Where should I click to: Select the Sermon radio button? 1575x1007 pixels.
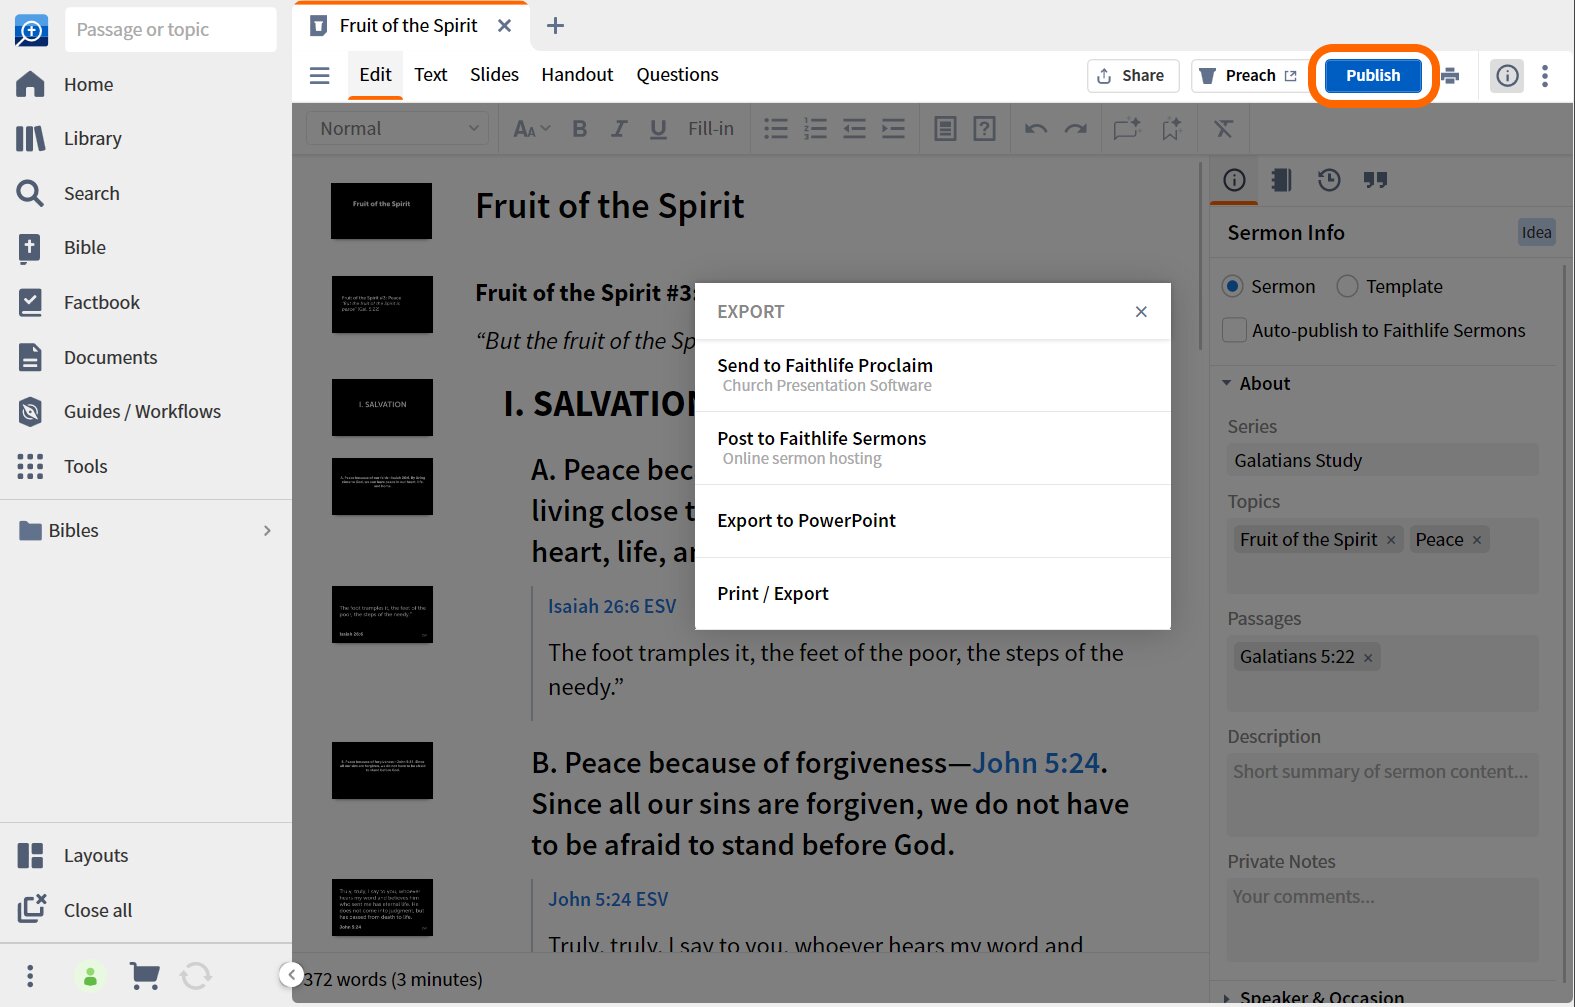tap(1233, 286)
